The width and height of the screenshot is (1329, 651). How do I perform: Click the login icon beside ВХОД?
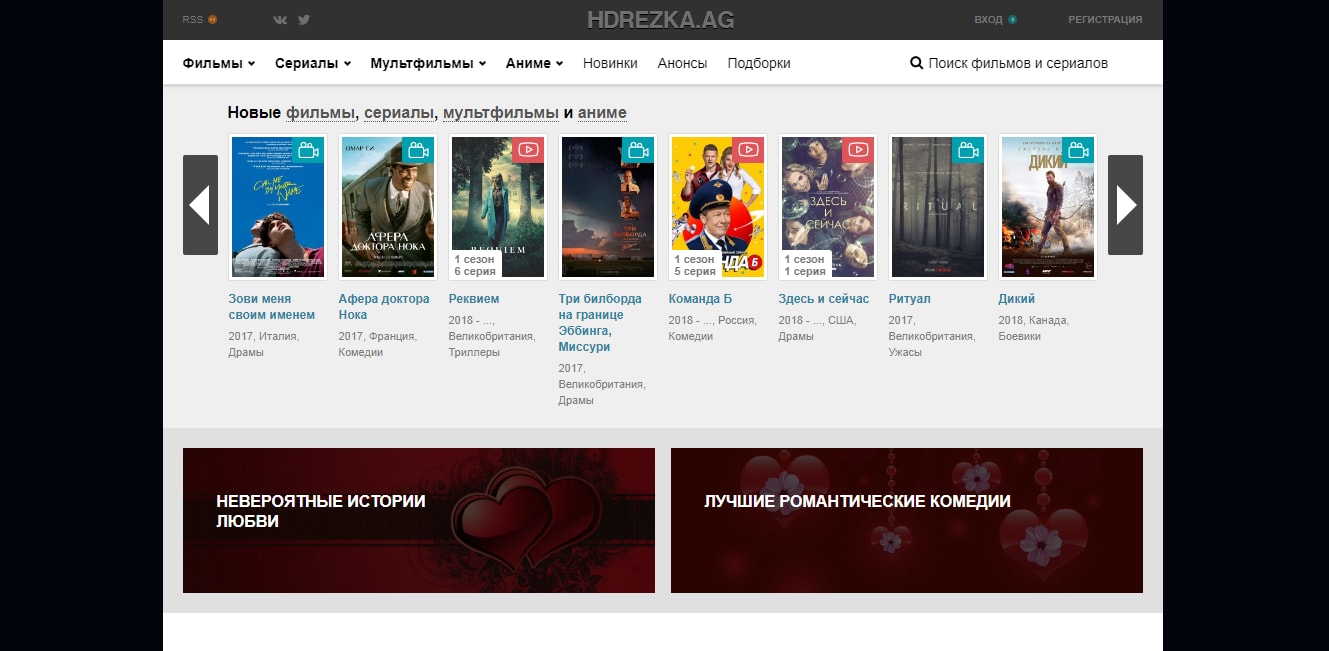click(x=1012, y=20)
